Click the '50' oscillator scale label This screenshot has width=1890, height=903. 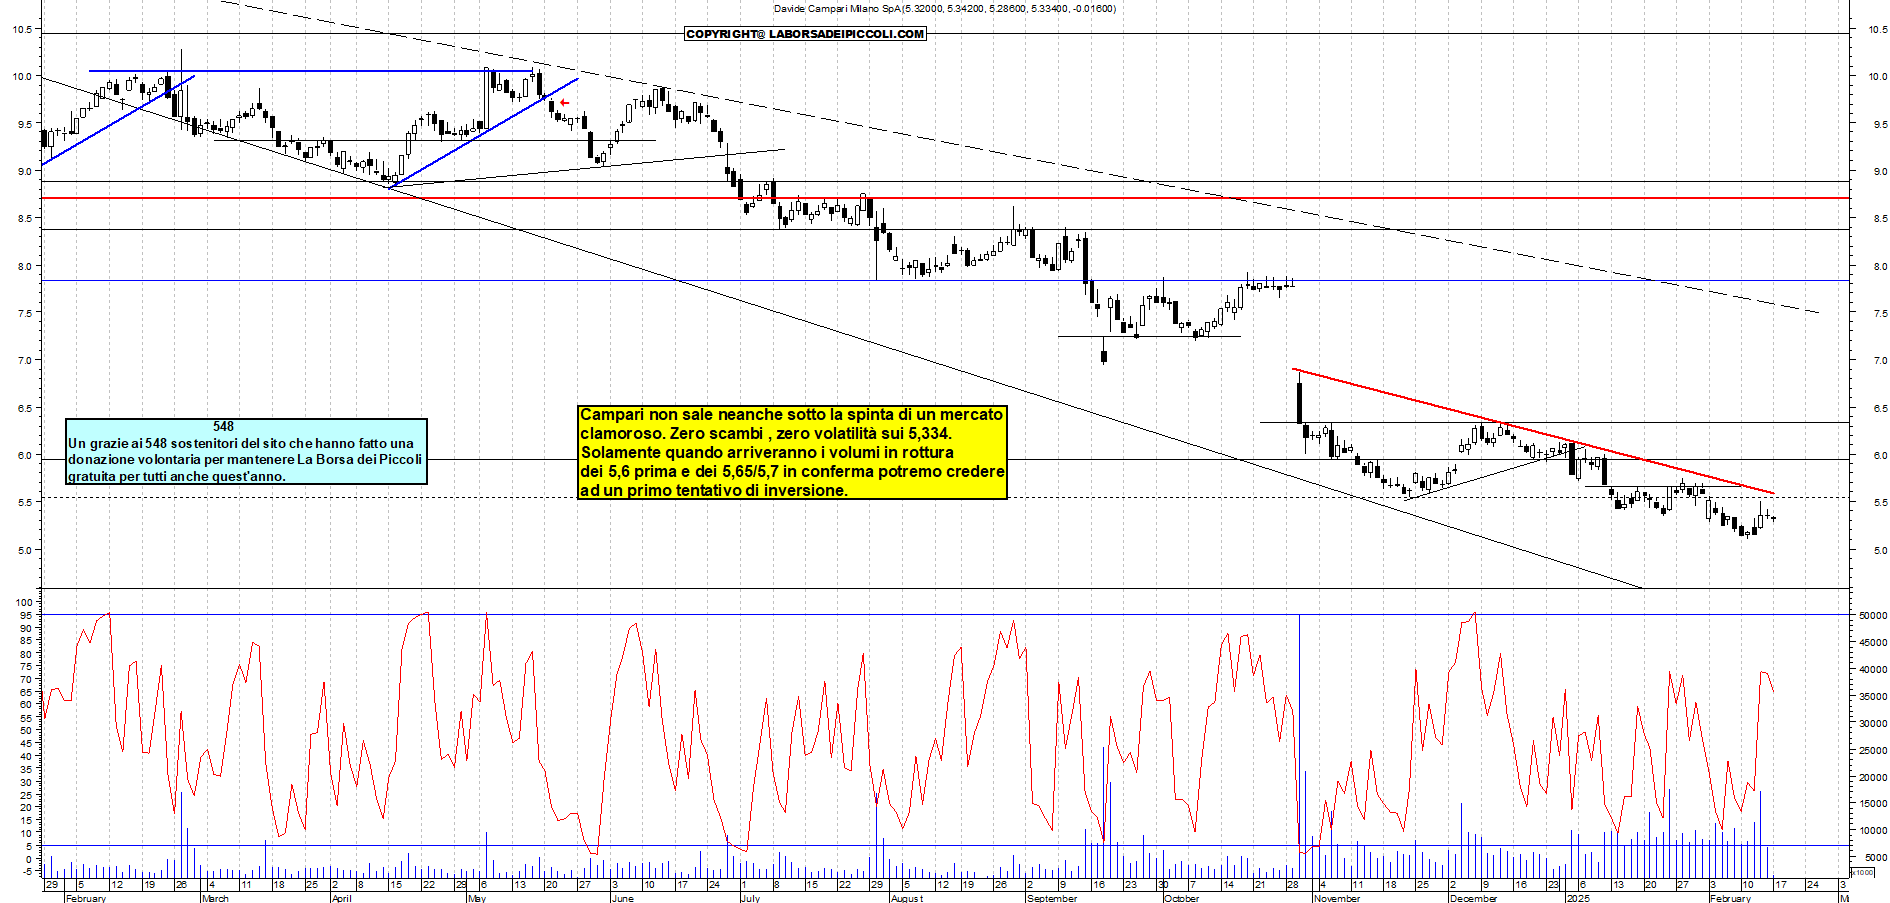26,731
